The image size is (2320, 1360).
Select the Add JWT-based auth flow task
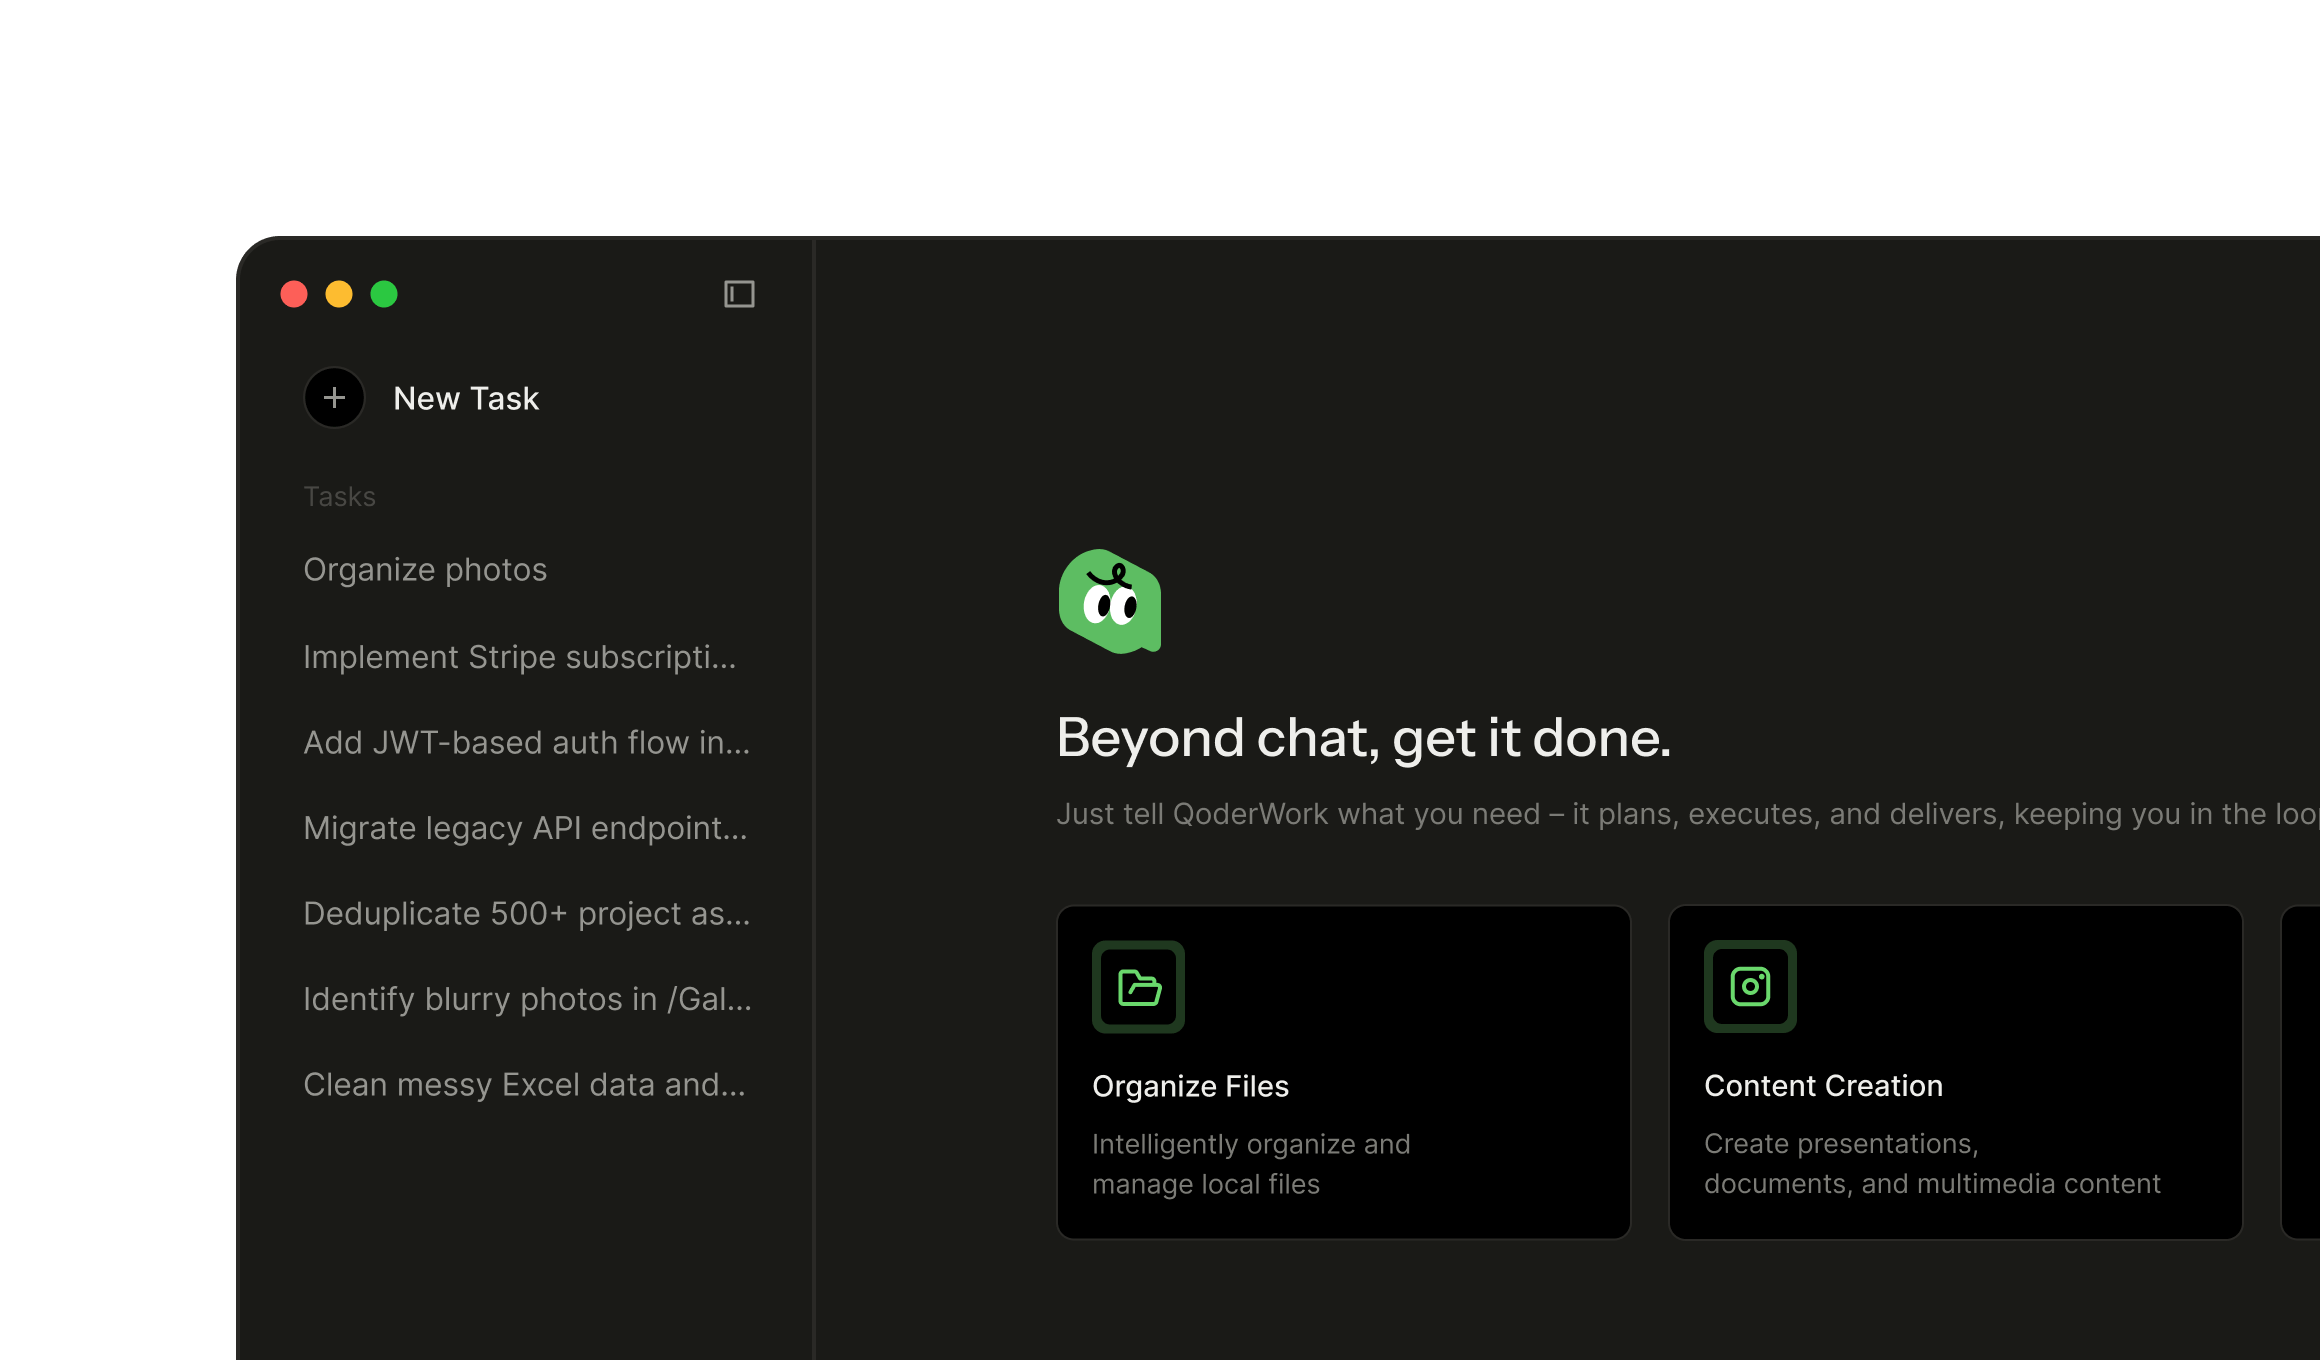(527, 743)
